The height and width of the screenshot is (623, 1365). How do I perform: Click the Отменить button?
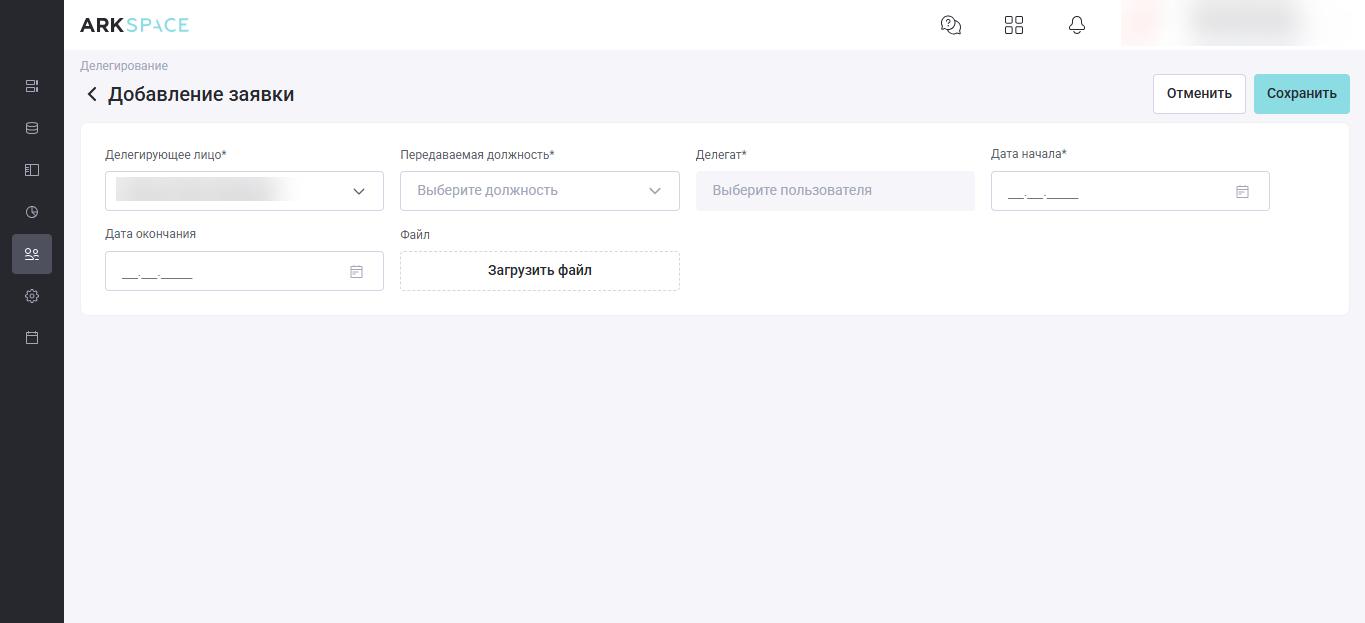click(1199, 93)
